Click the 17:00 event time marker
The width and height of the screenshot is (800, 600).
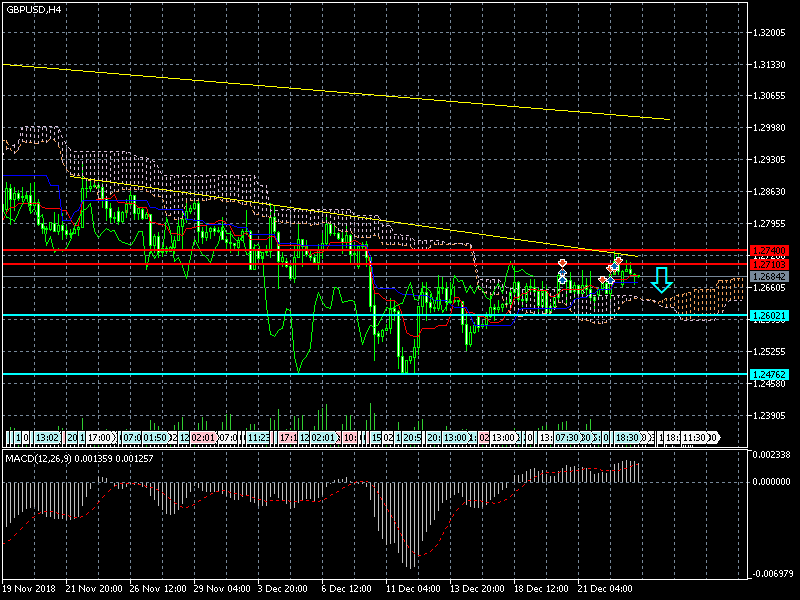[100, 438]
